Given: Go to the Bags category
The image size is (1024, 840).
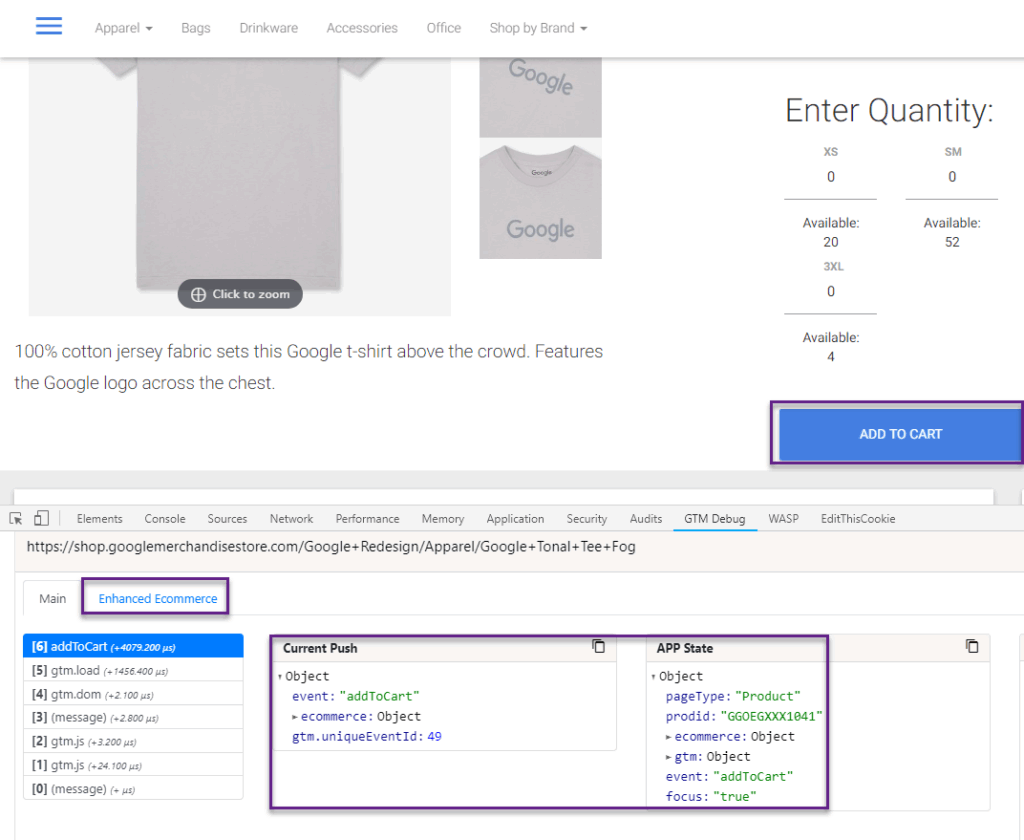Looking at the screenshot, I should point(196,28).
